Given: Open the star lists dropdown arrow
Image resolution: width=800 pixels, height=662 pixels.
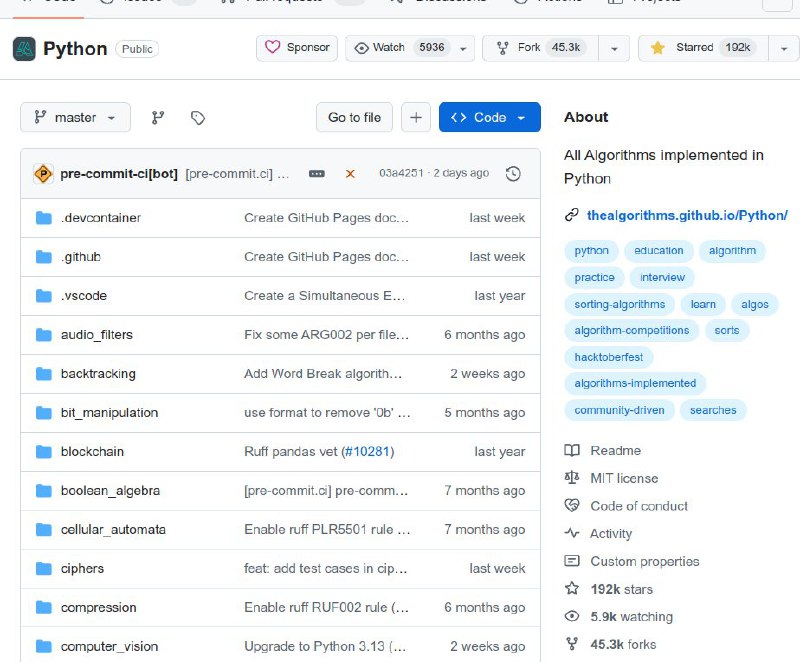Looking at the screenshot, I should point(784,48).
